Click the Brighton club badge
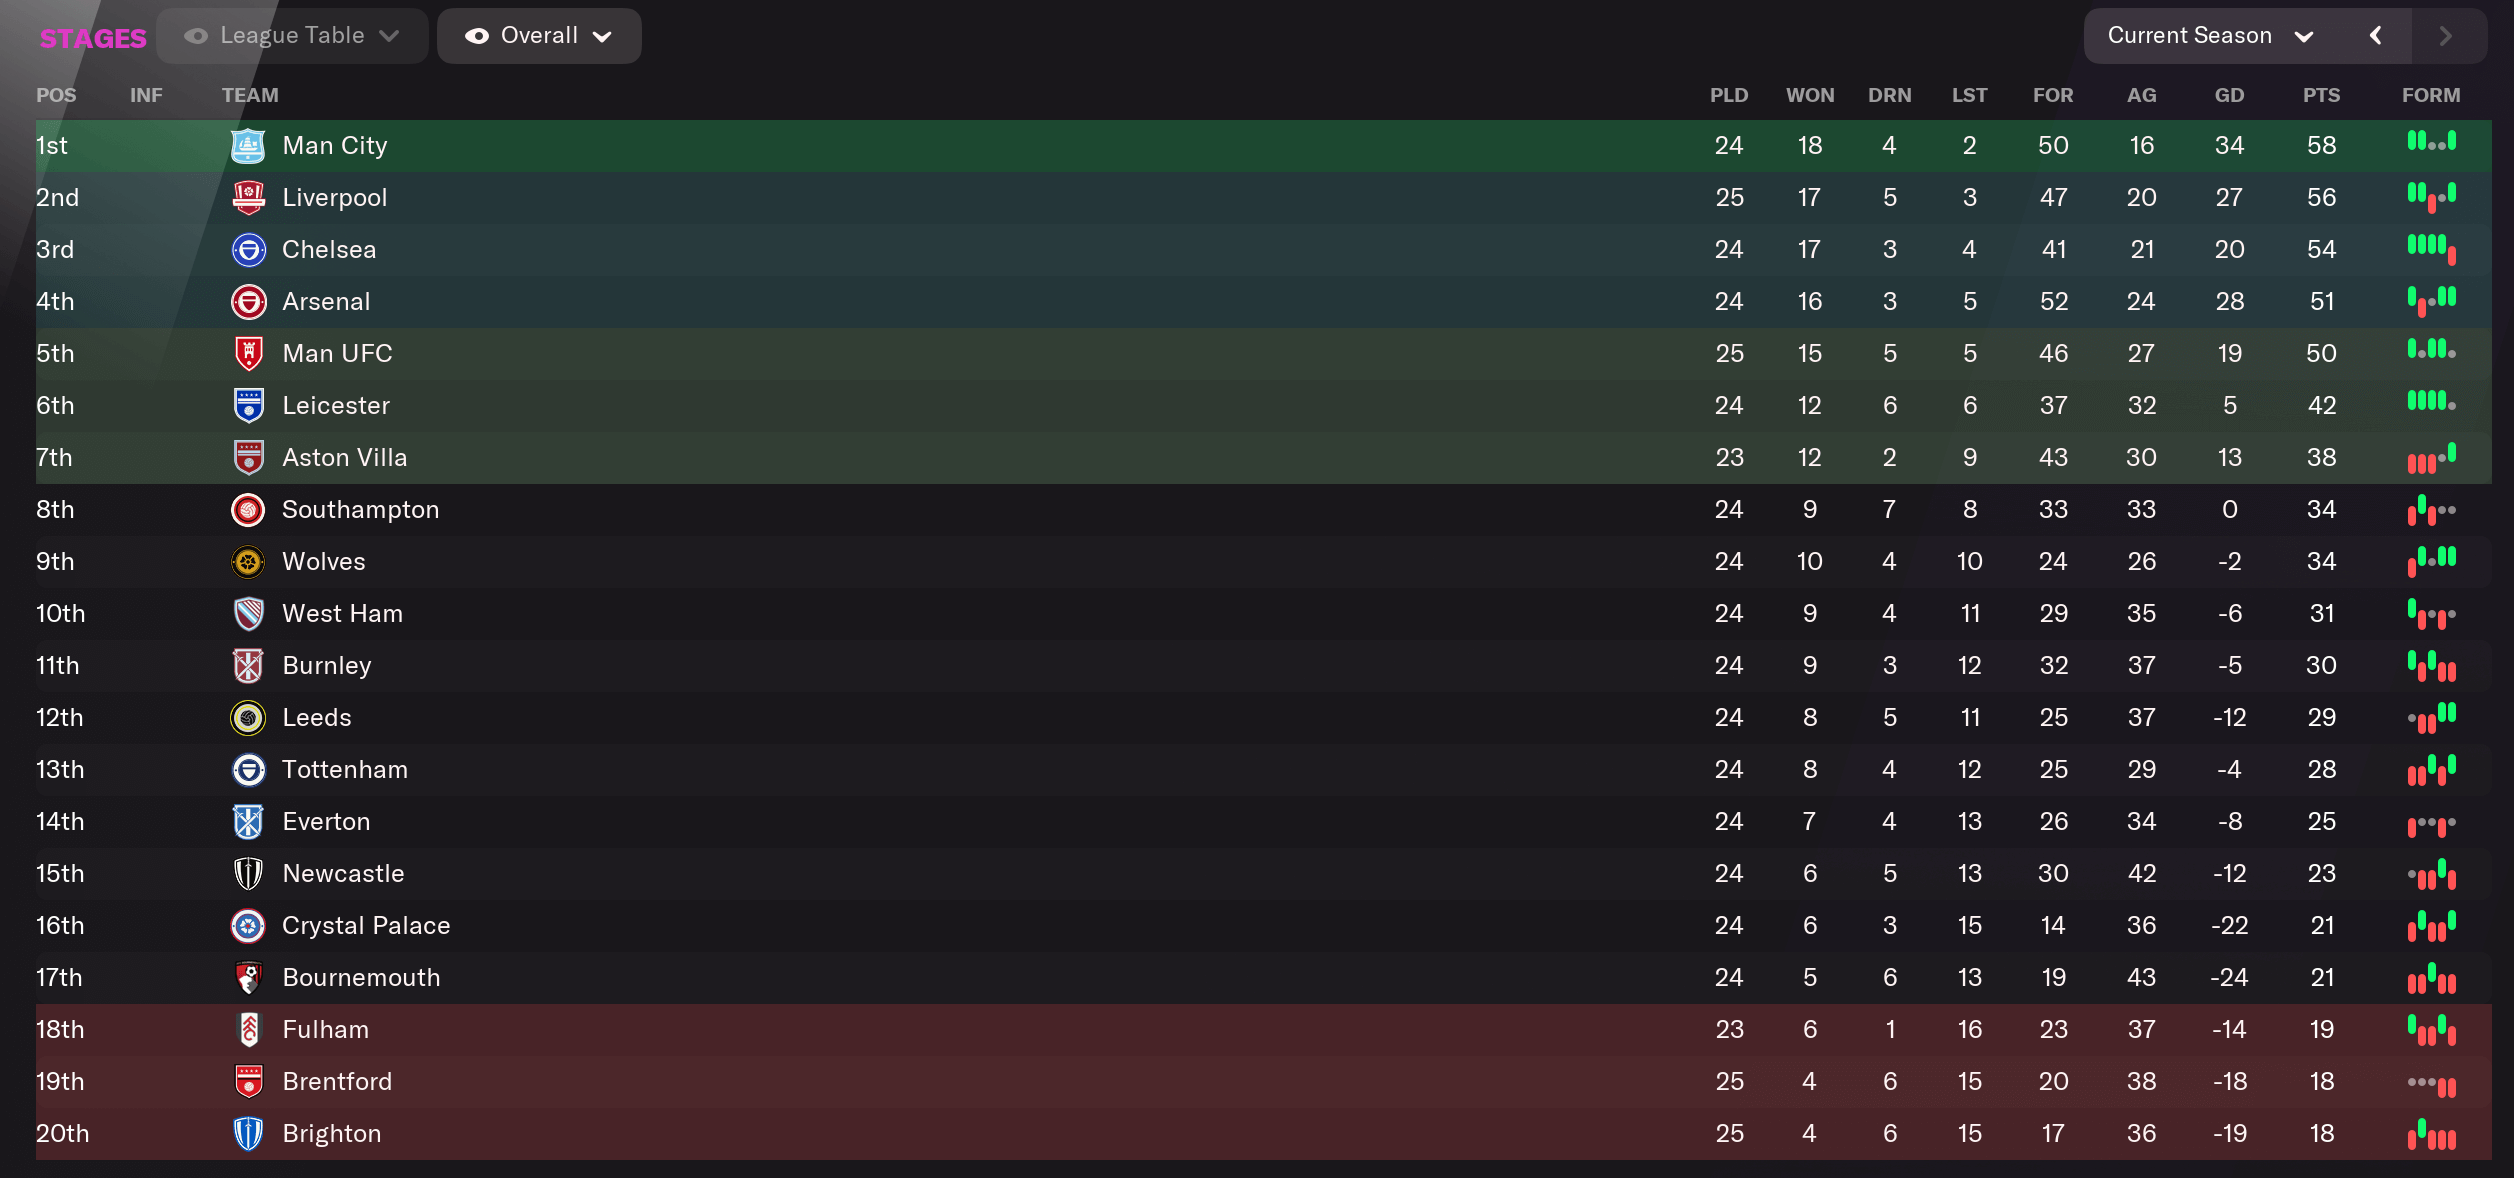The image size is (2514, 1178). [x=247, y=1133]
